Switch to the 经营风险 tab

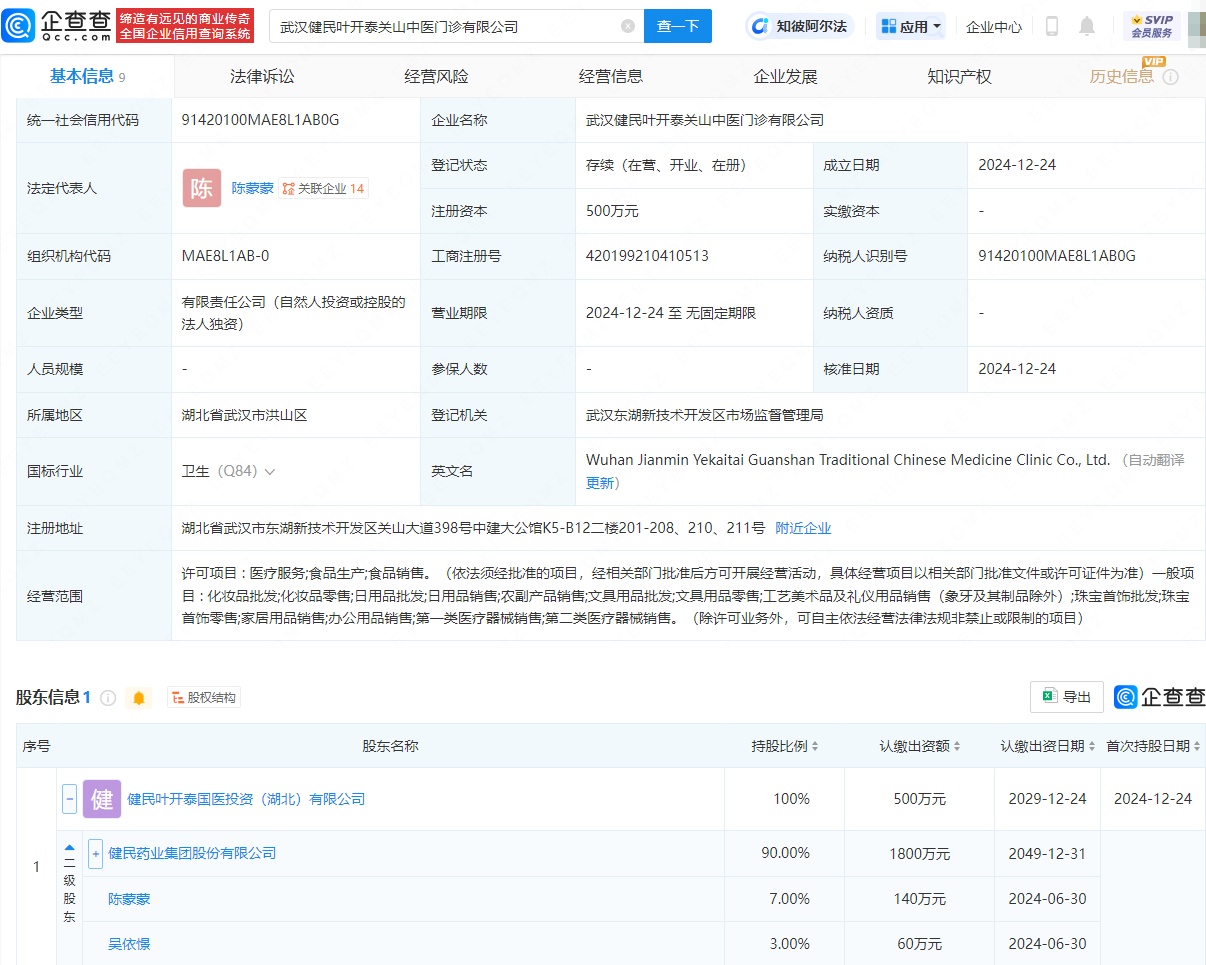pyautogui.click(x=436, y=77)
